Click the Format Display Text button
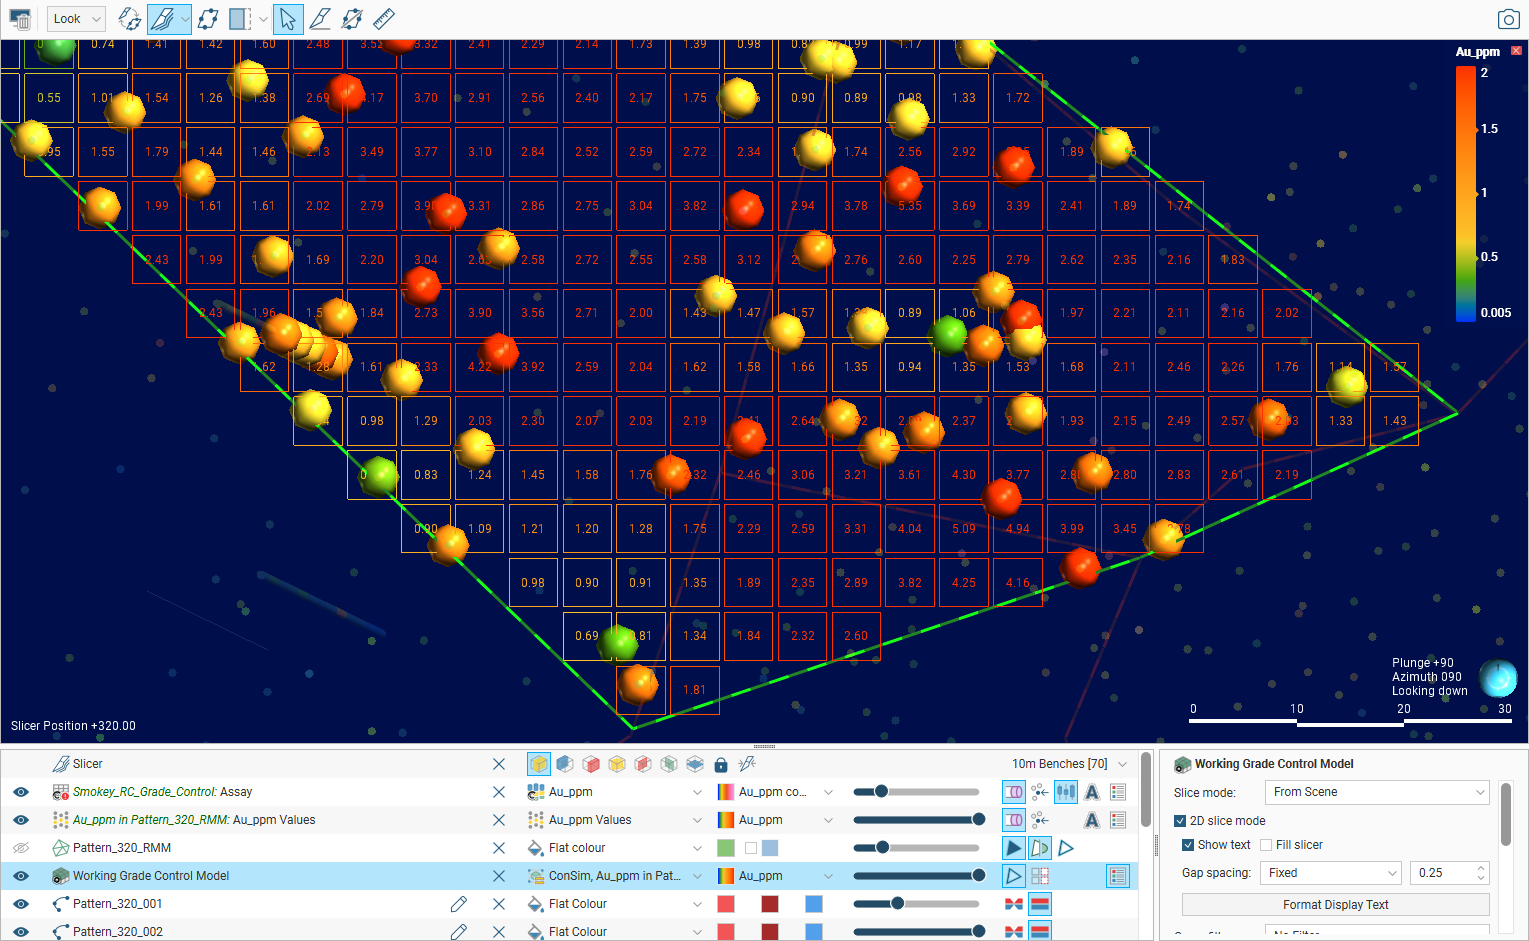Image resolution: width=1529 pixels, height=941 pixels. point(1335,905)
